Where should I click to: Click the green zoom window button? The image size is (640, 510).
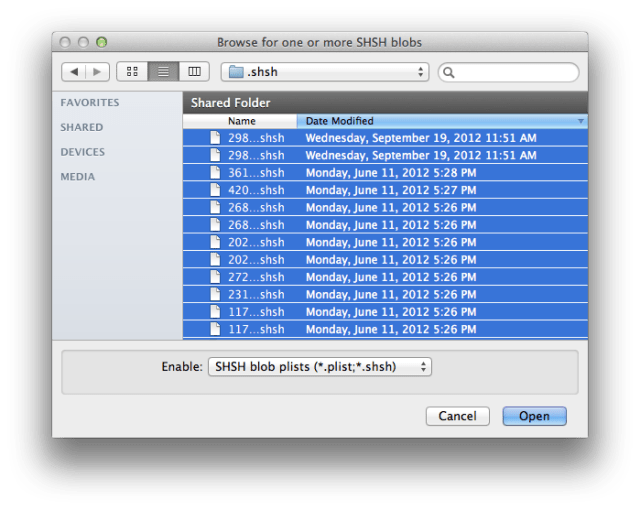[x=102, y=42]
